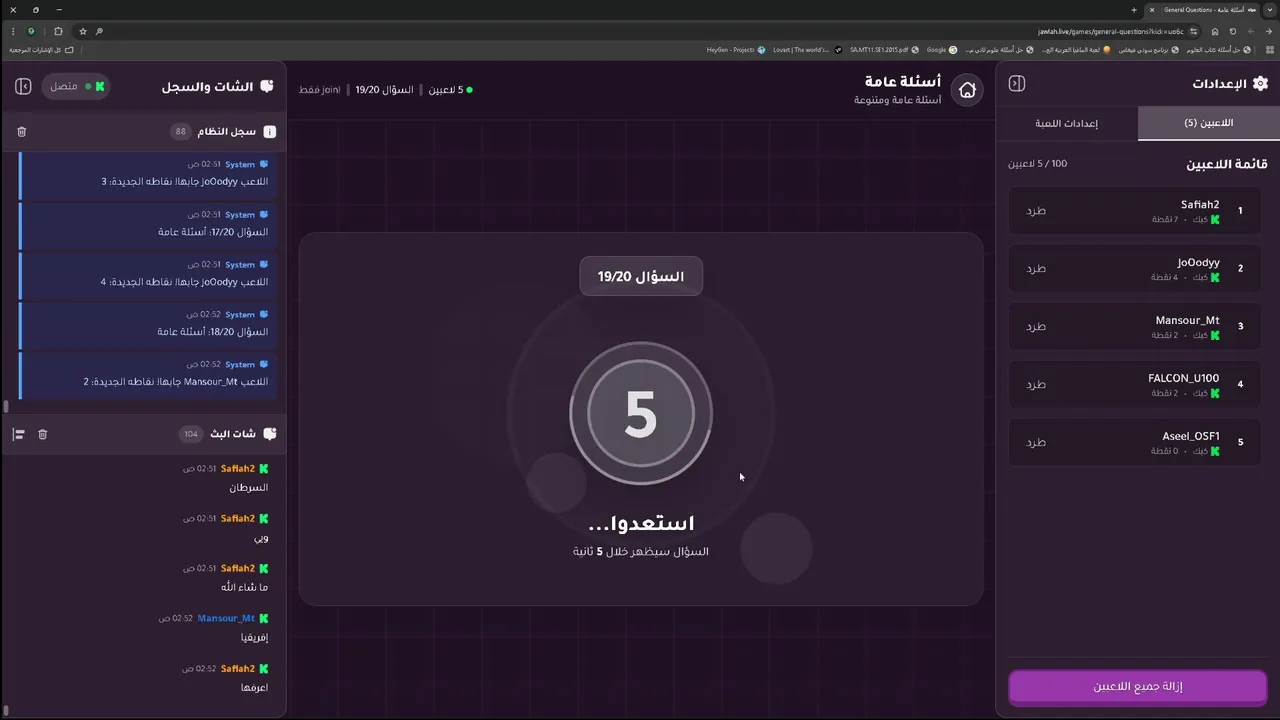
Task: Toggle the متصل connection status pill
Action: (75, 86)
